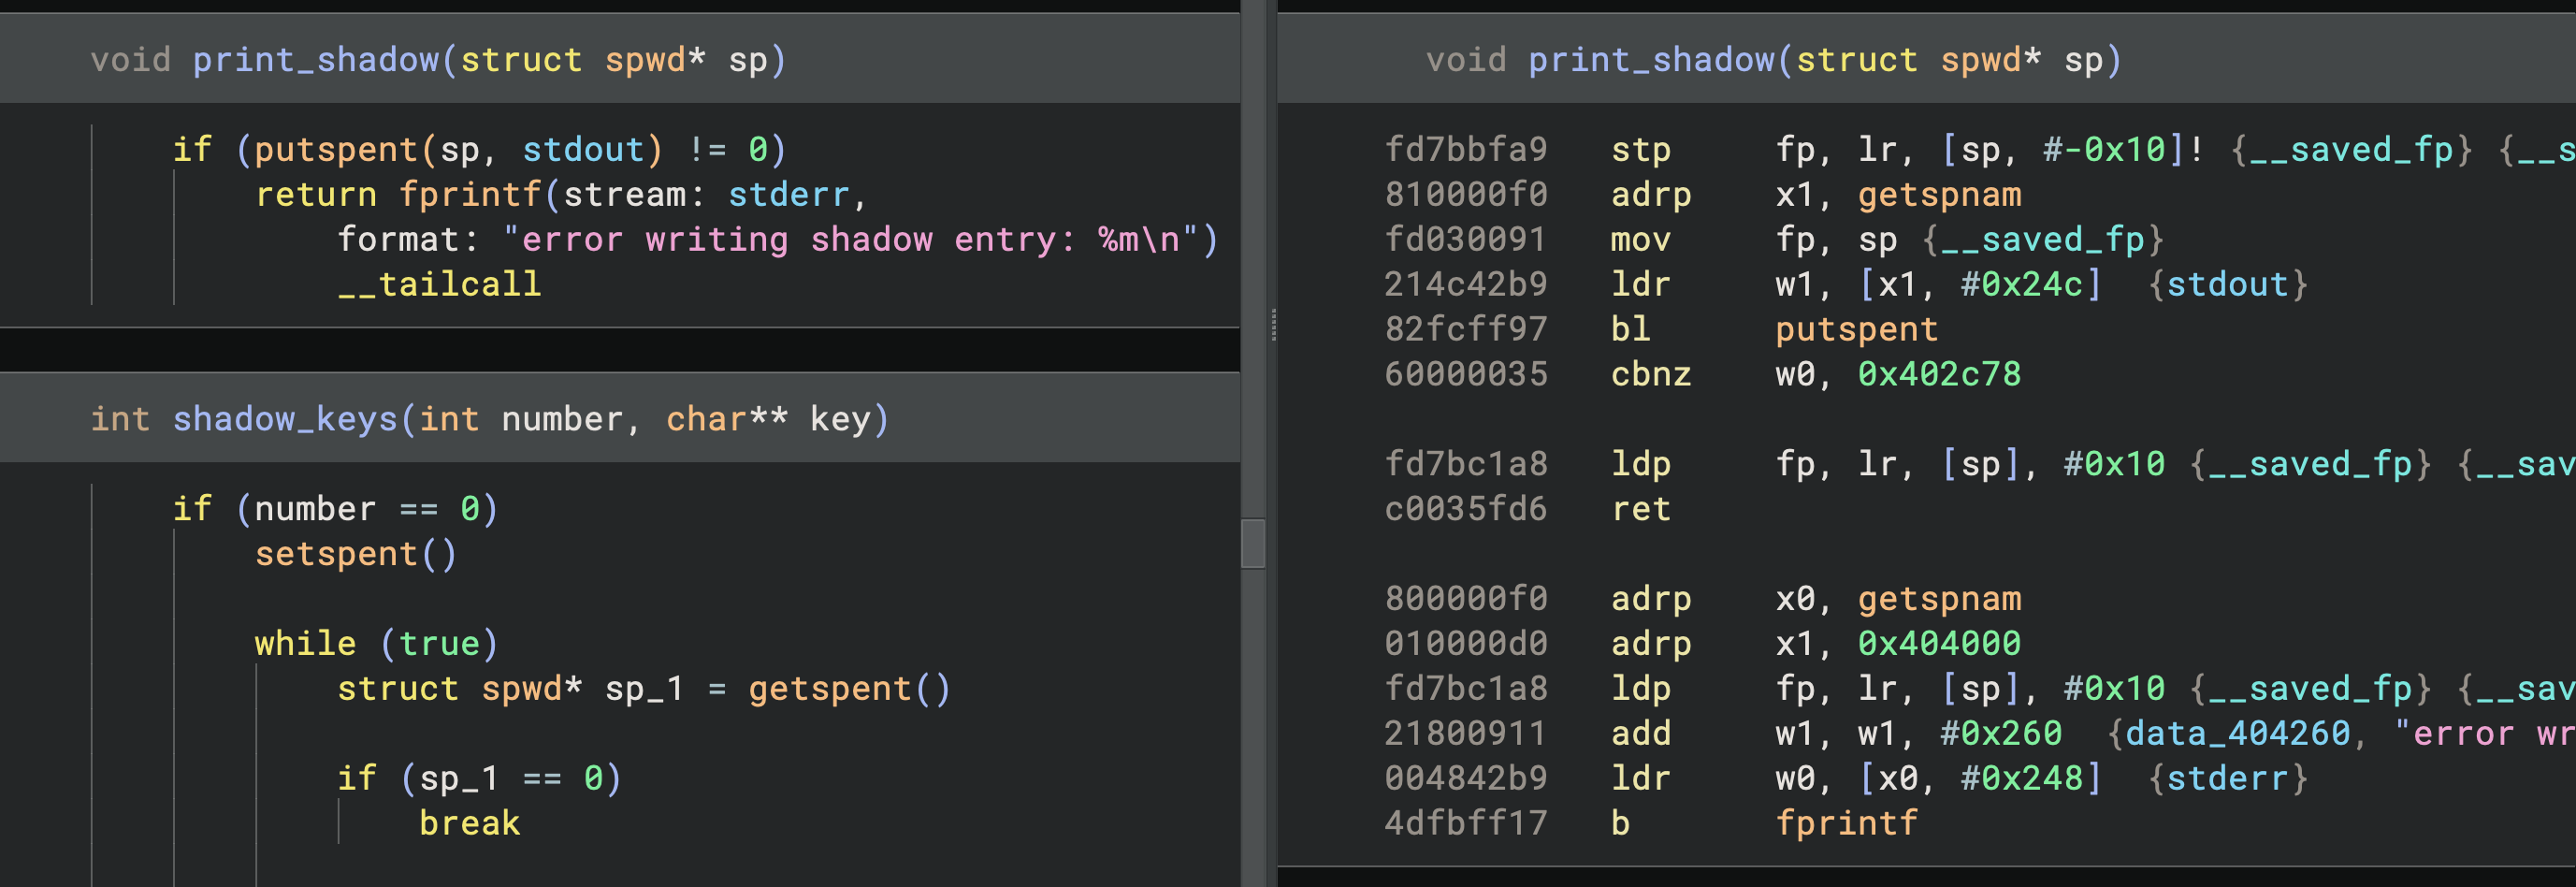Viewport: 2576px width, 887px height.
Task: Click shadow_keys function name in header
Action: tap(284, 419)
